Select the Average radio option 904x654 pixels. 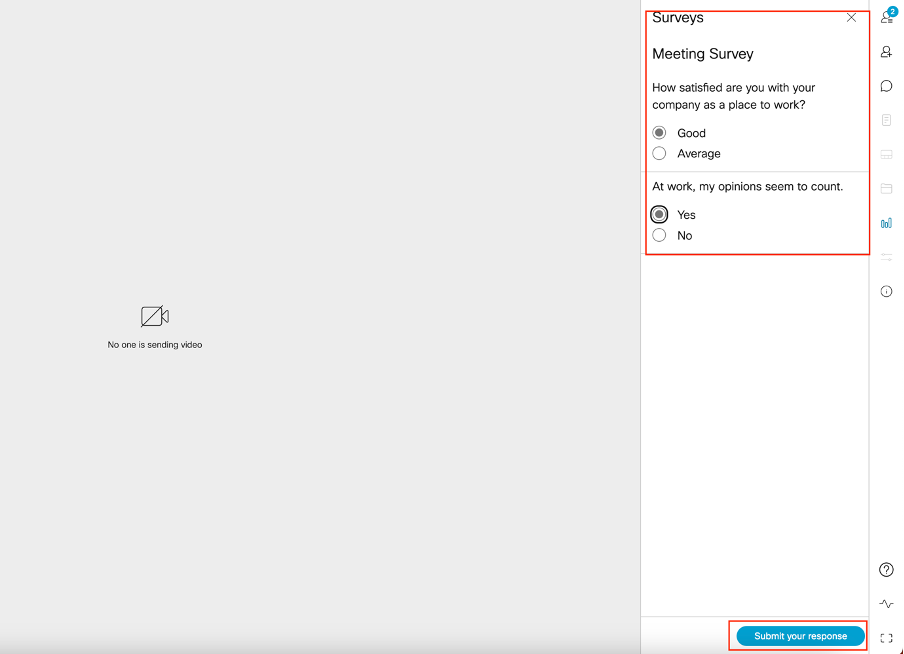(660, 153)
